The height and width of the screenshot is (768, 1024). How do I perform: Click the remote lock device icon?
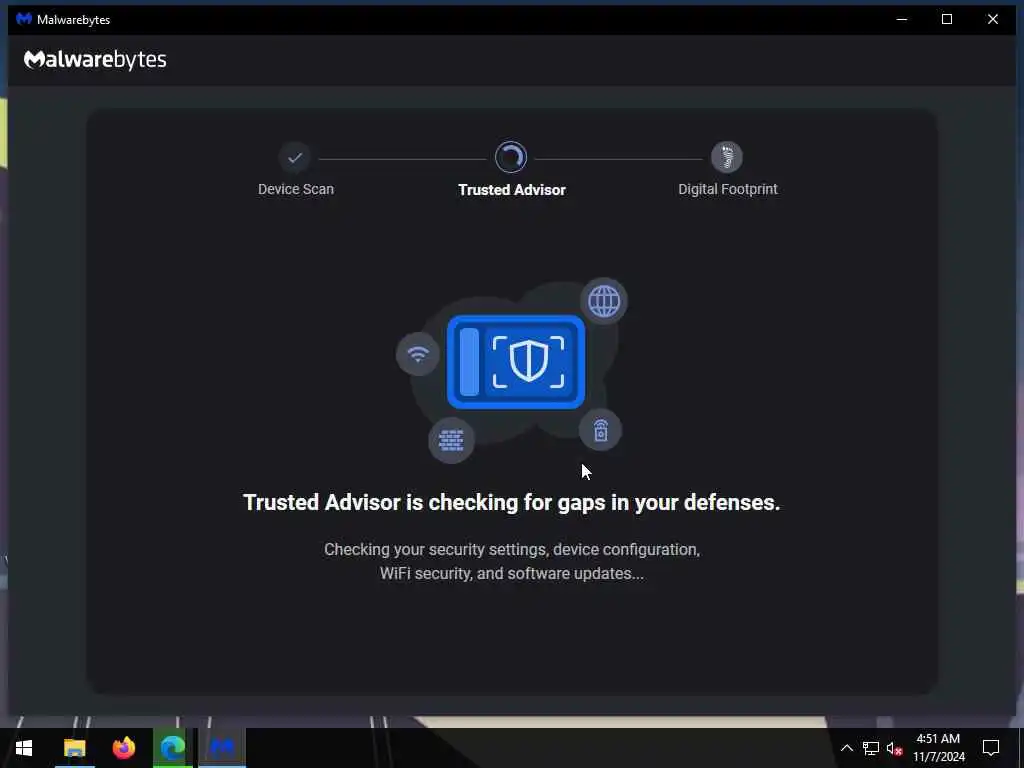pyautogui.click(x=601, y=430)
